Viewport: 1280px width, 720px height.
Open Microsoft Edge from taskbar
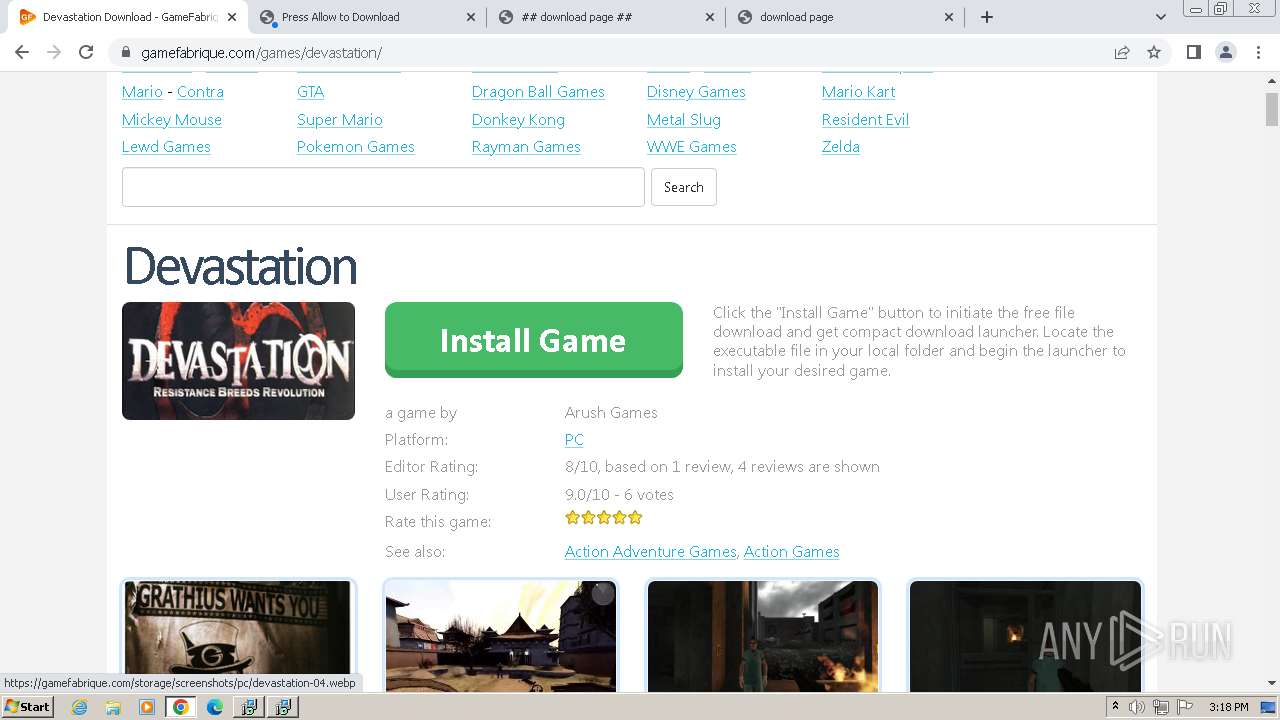tap(215, 707)
